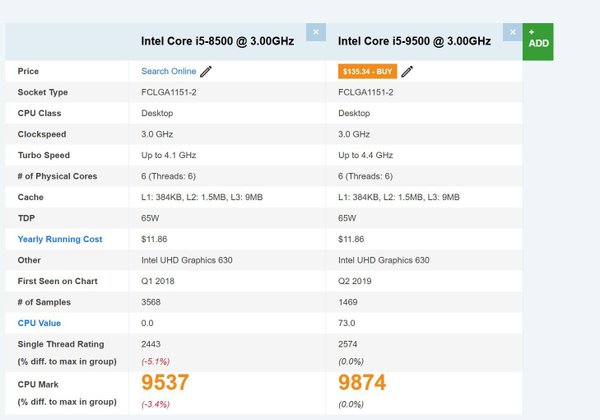The image size is (600, 420).
Task: Click the Q1 2018 first seen value
Action: pyautogui.click(x=158, y=281)
